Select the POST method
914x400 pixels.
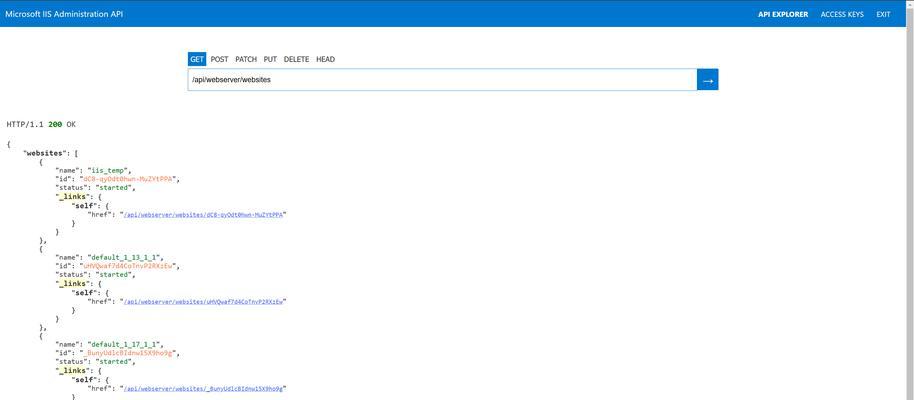(219, 59)
